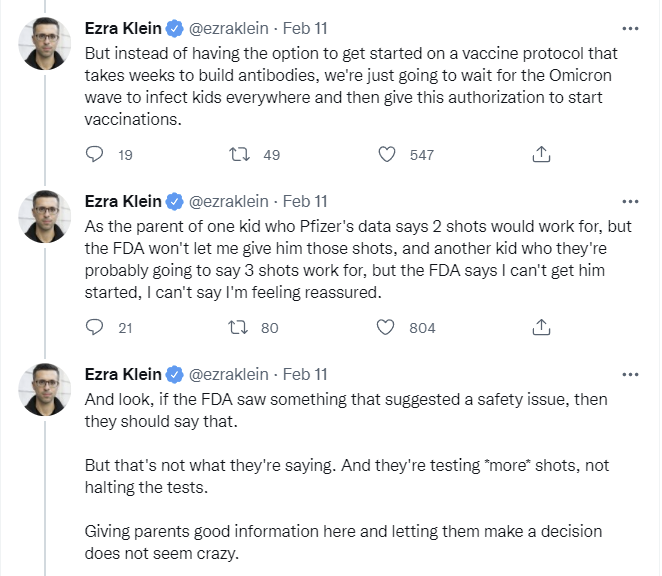Open more options on second tweet
Screen dimensions: 662x576
[x=629, y=201]
